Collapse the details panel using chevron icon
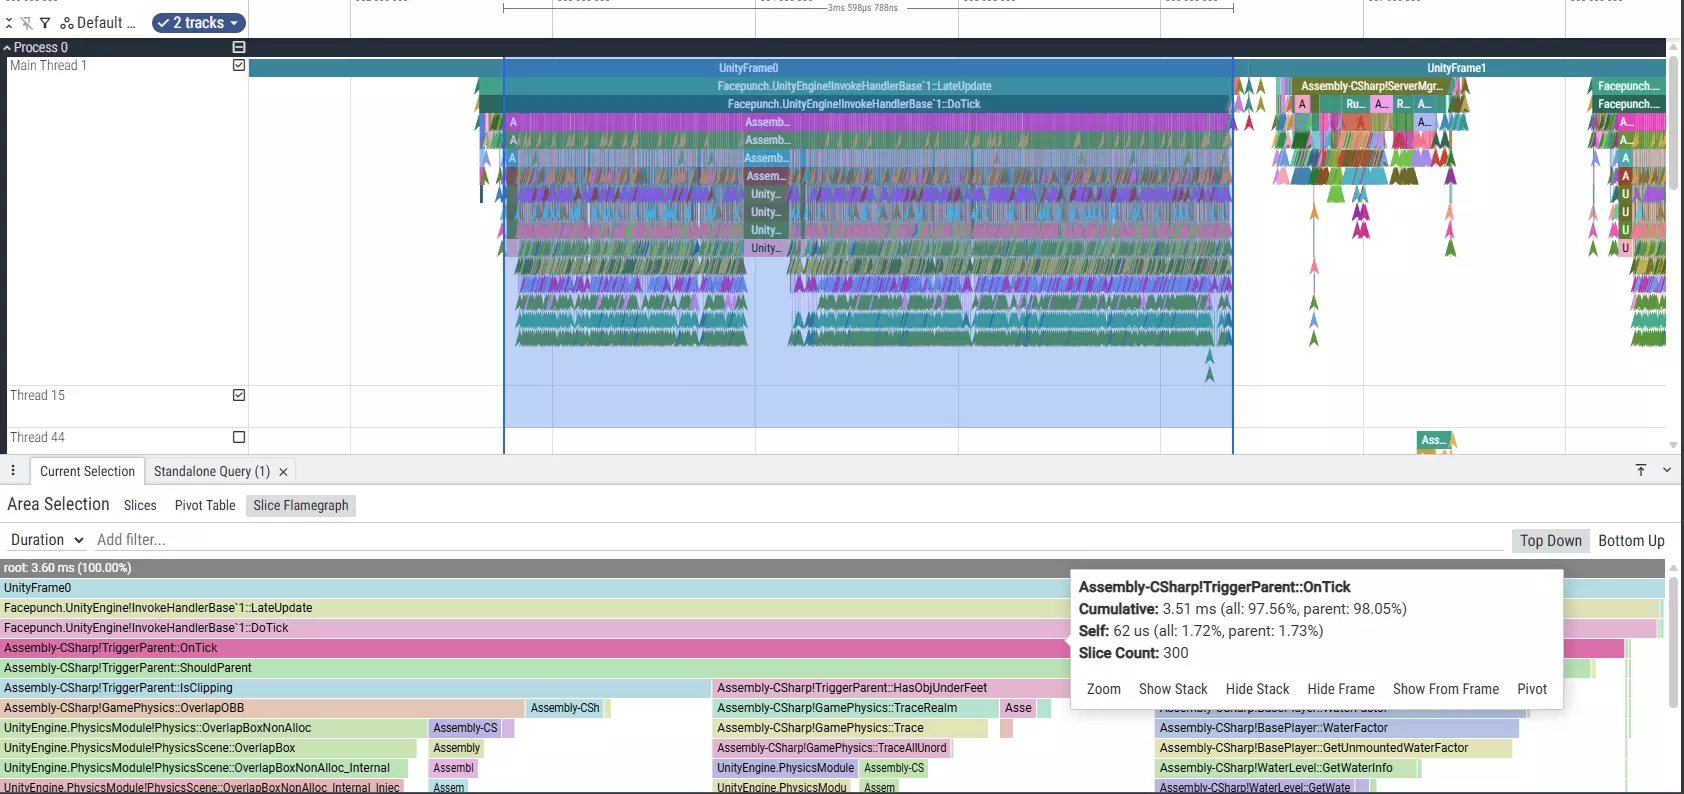Viewport: 1684px width, 794px height. [1667, 470]
